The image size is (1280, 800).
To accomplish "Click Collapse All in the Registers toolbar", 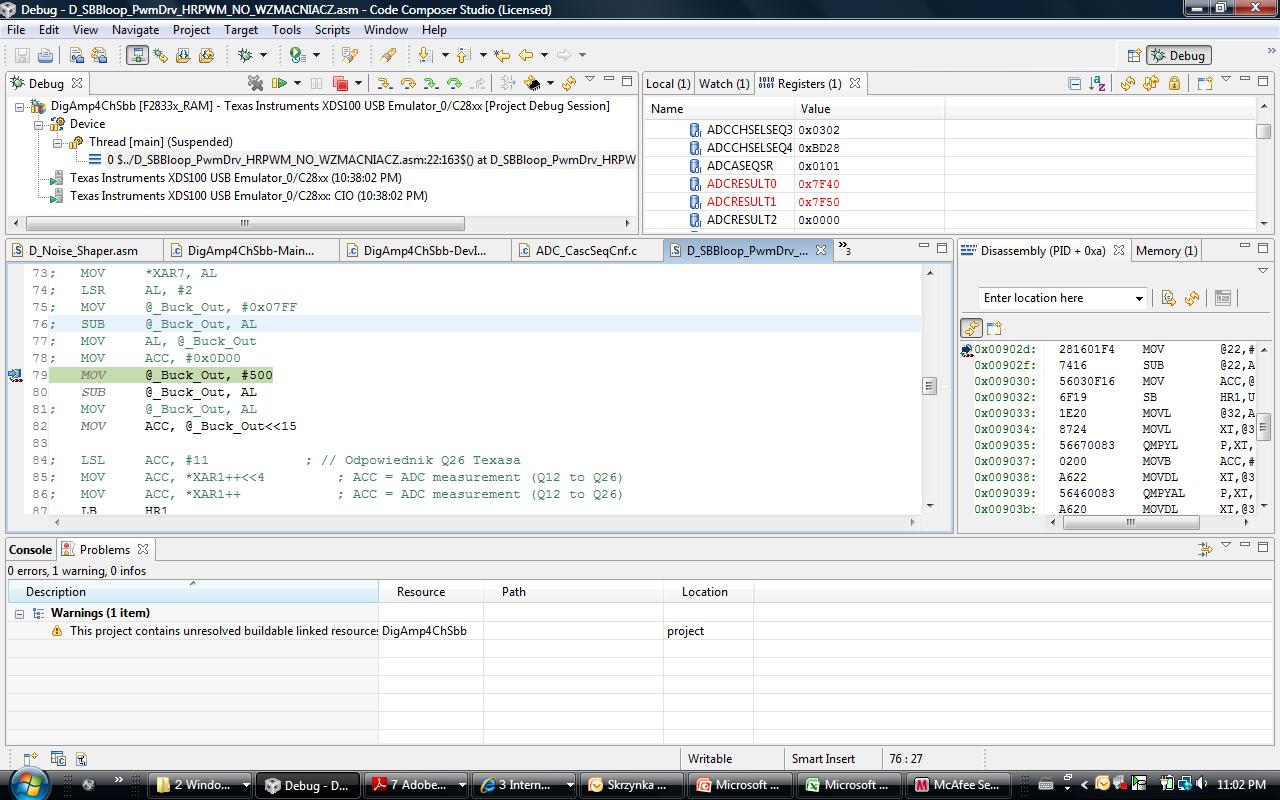I will click(x=1075, y=83).
